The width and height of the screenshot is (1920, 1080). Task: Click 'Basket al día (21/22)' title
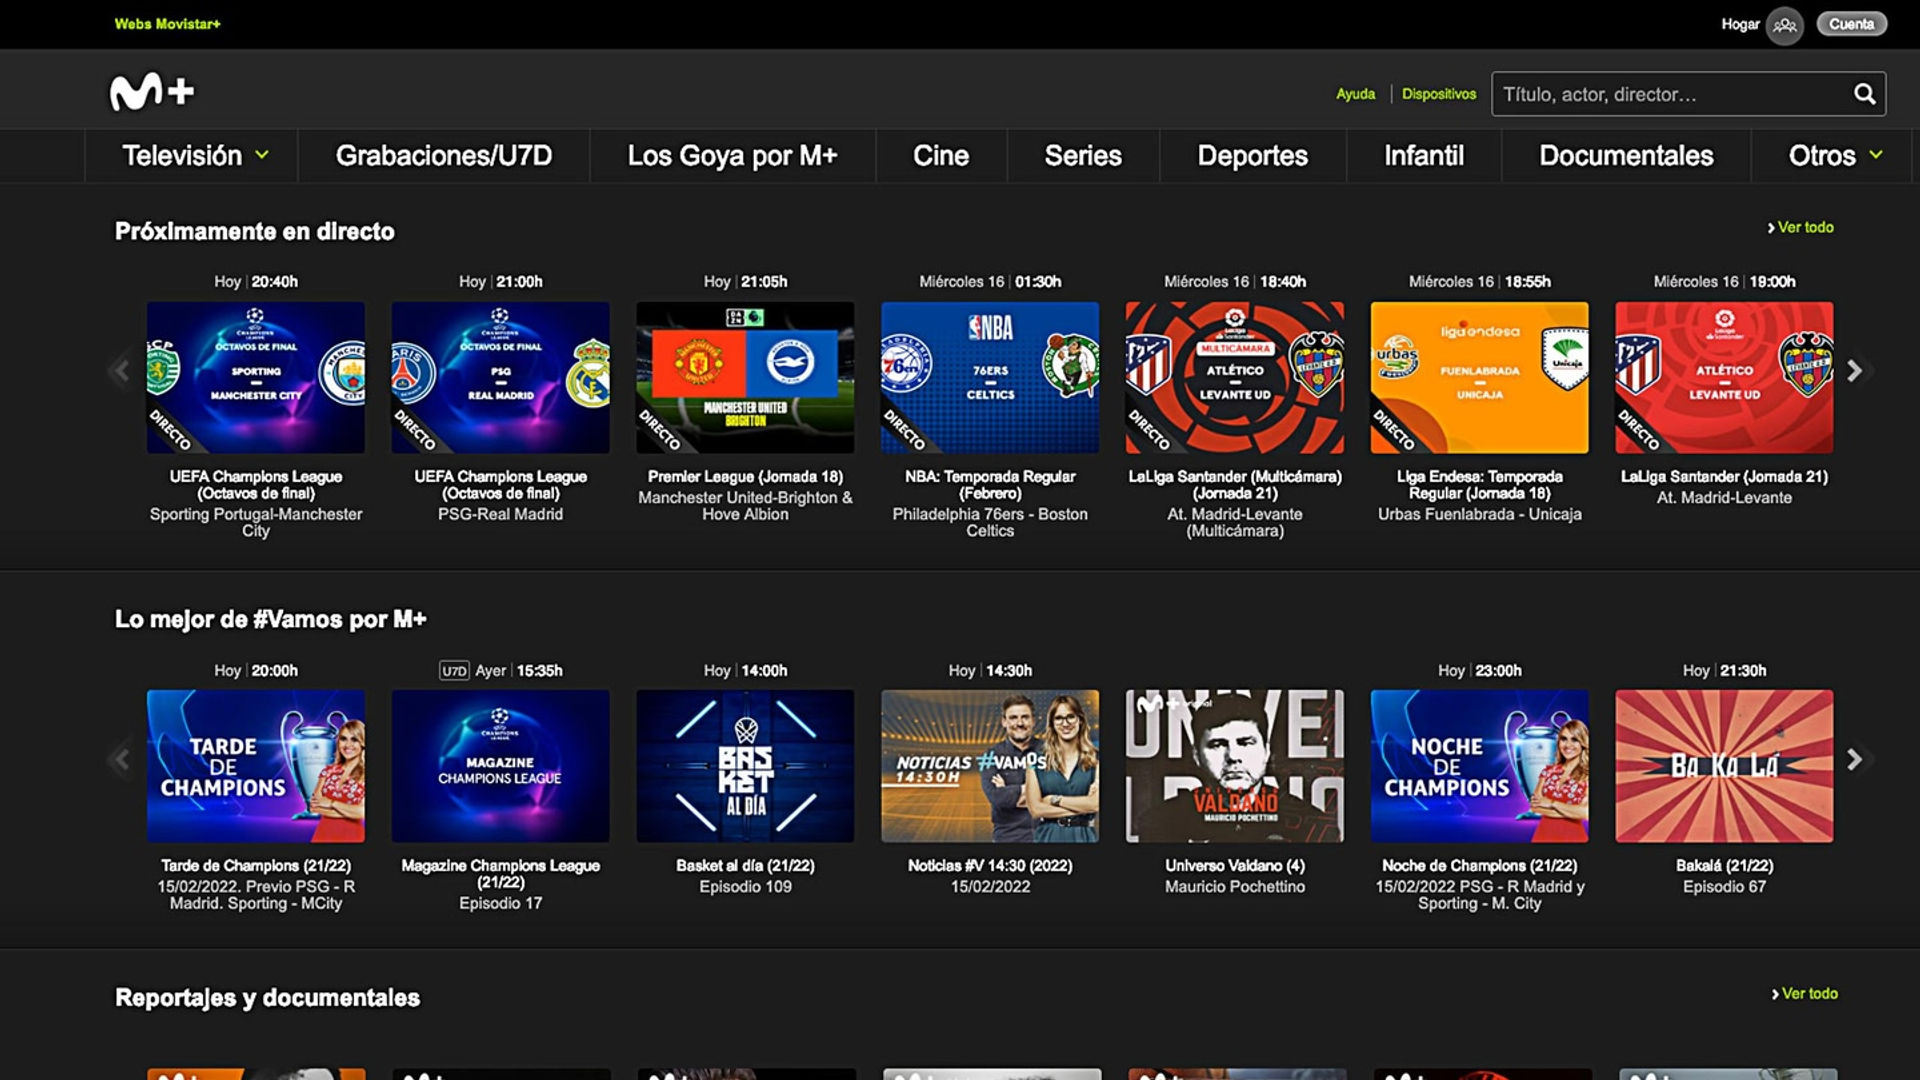coord(745,866)
